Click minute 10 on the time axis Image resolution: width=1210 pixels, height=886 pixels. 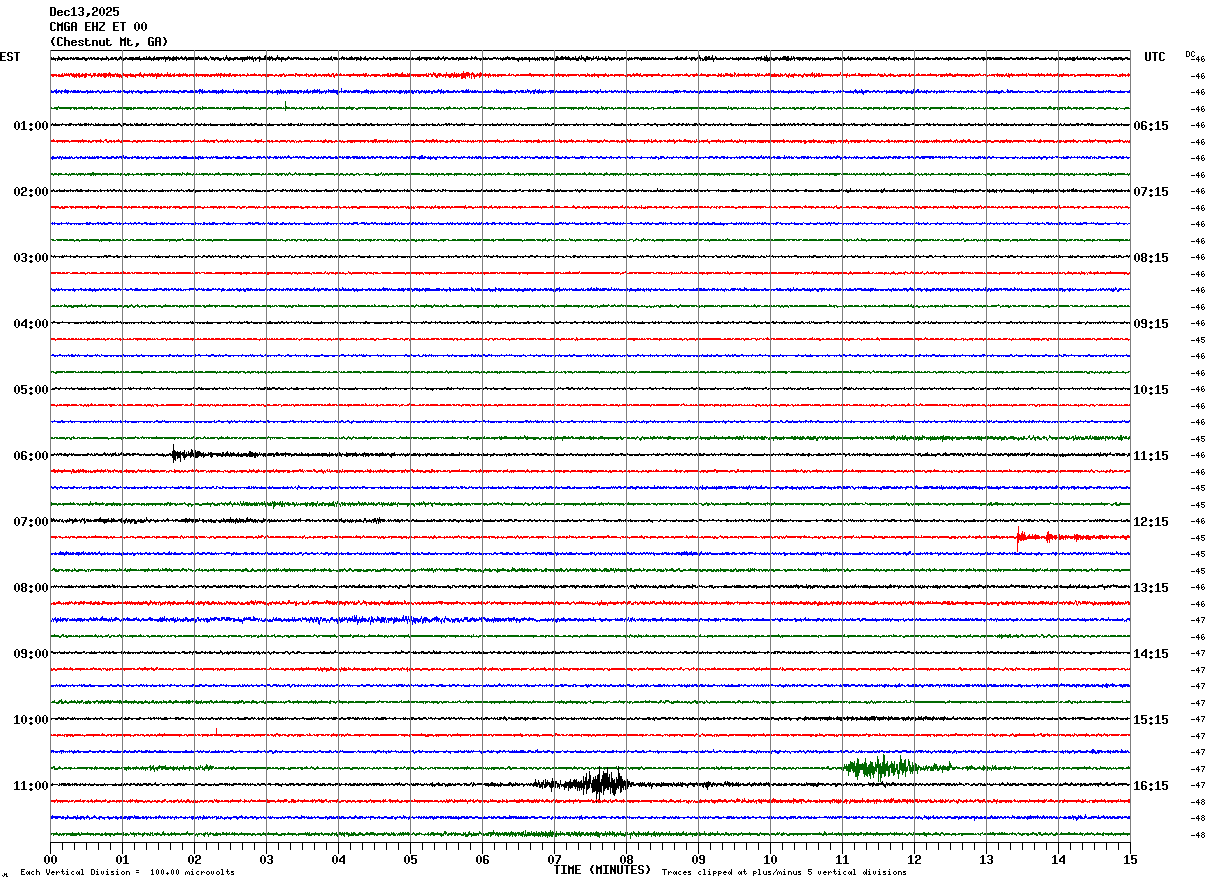point(770,859)
